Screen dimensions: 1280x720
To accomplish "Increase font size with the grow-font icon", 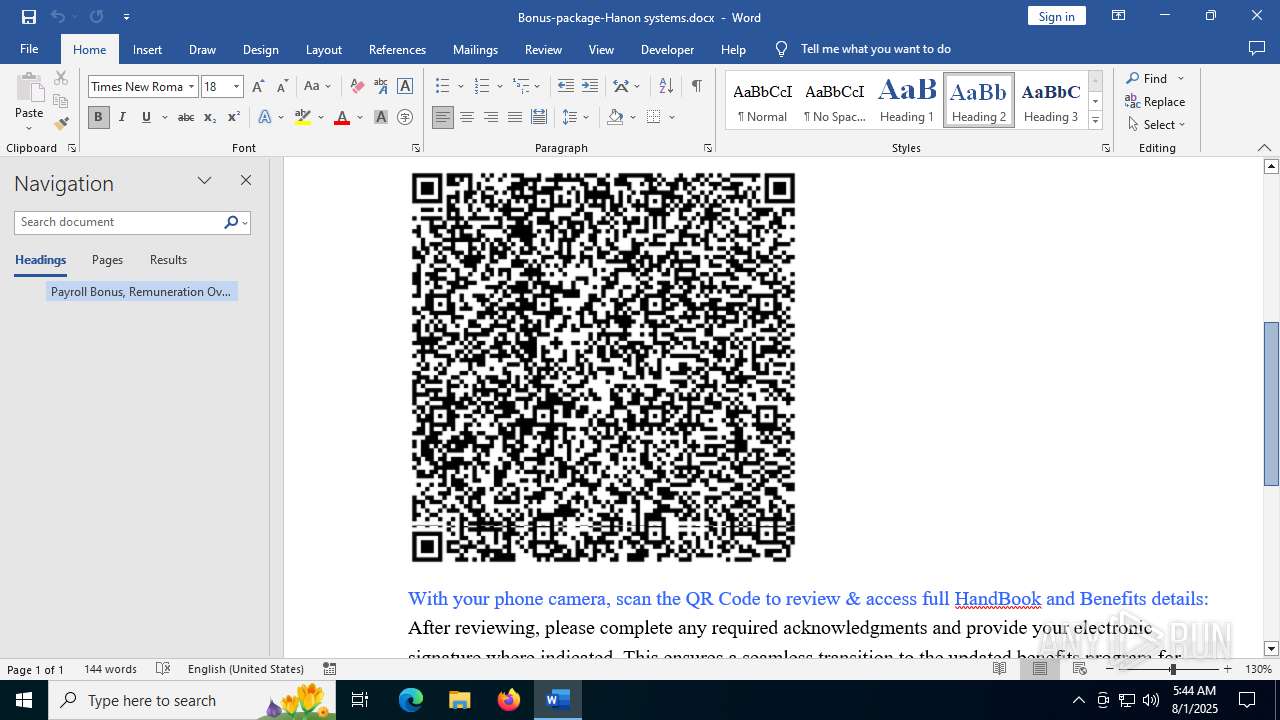I will (259, 87).
